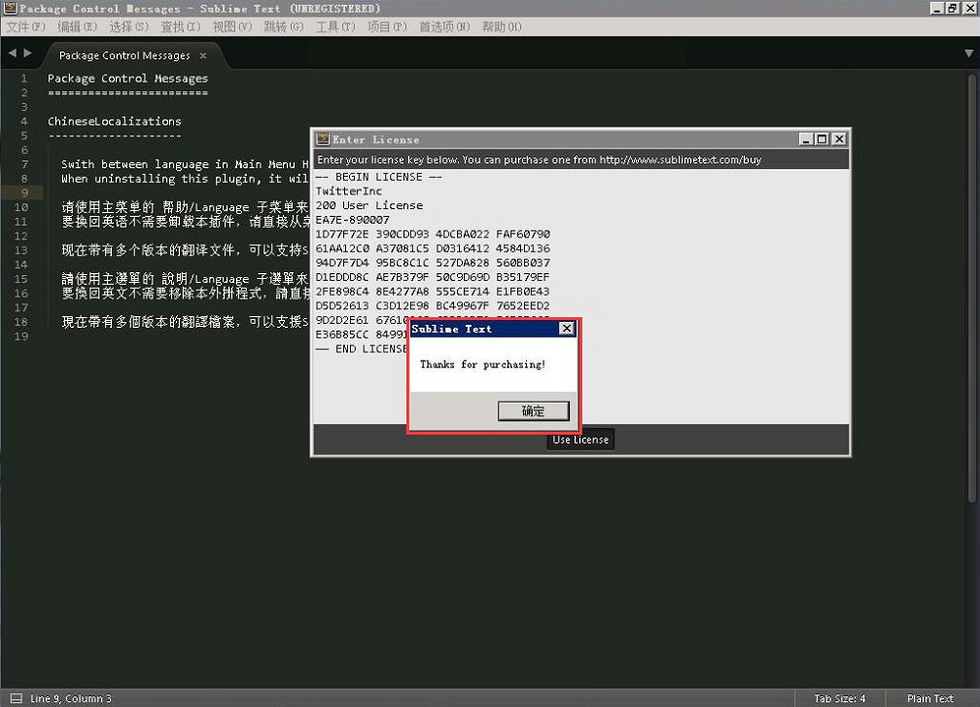This screenshot has height=707, width=980.
Task: Click the TwitterInc line in license
Action: [x=349, y=191]
